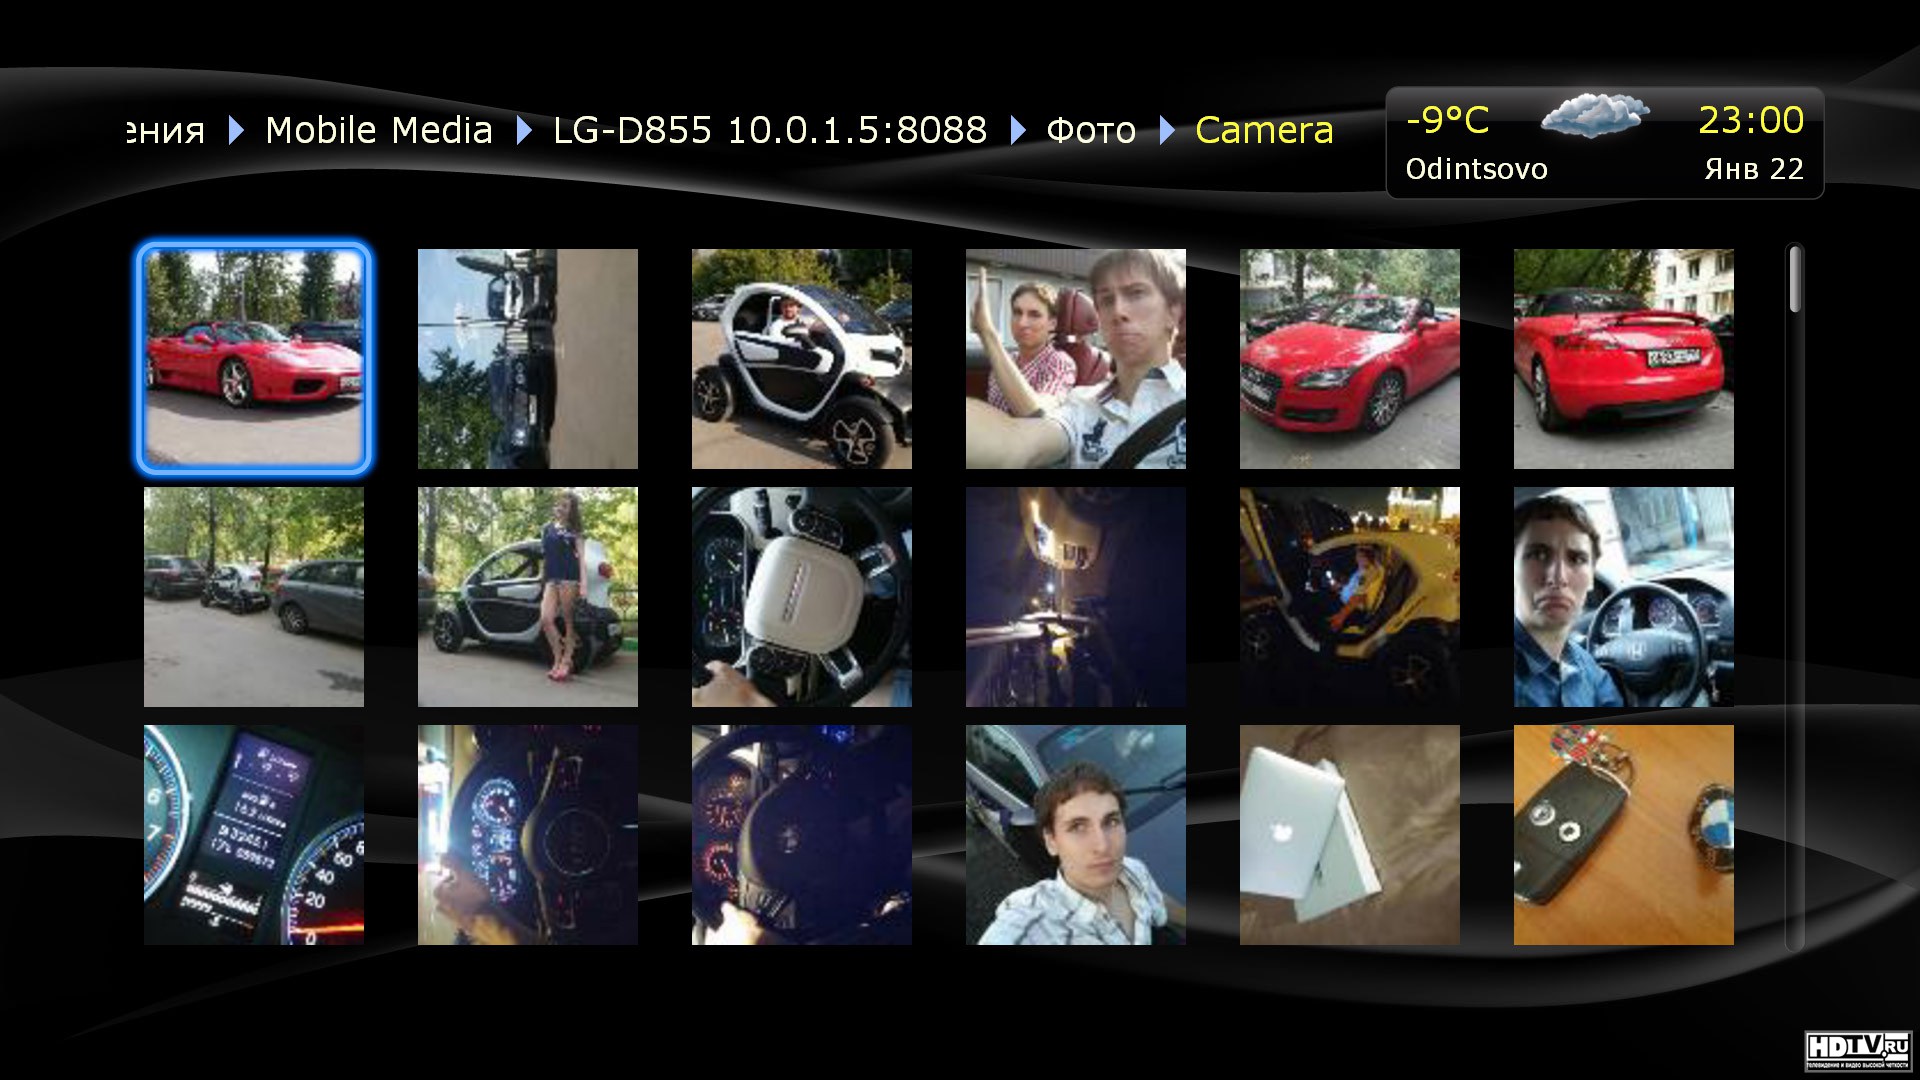Open the man's outdoor selfie by car thumbnail
Screen dimensions: 1920x1080
[x=1076, y=835]
